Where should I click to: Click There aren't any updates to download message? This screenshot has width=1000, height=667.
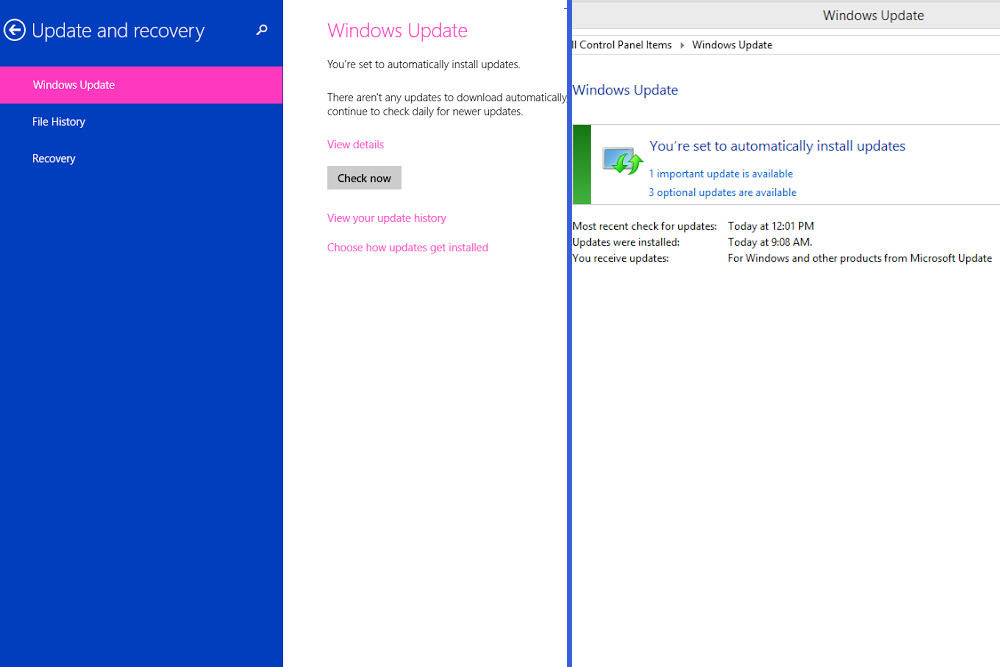[446, 105]
